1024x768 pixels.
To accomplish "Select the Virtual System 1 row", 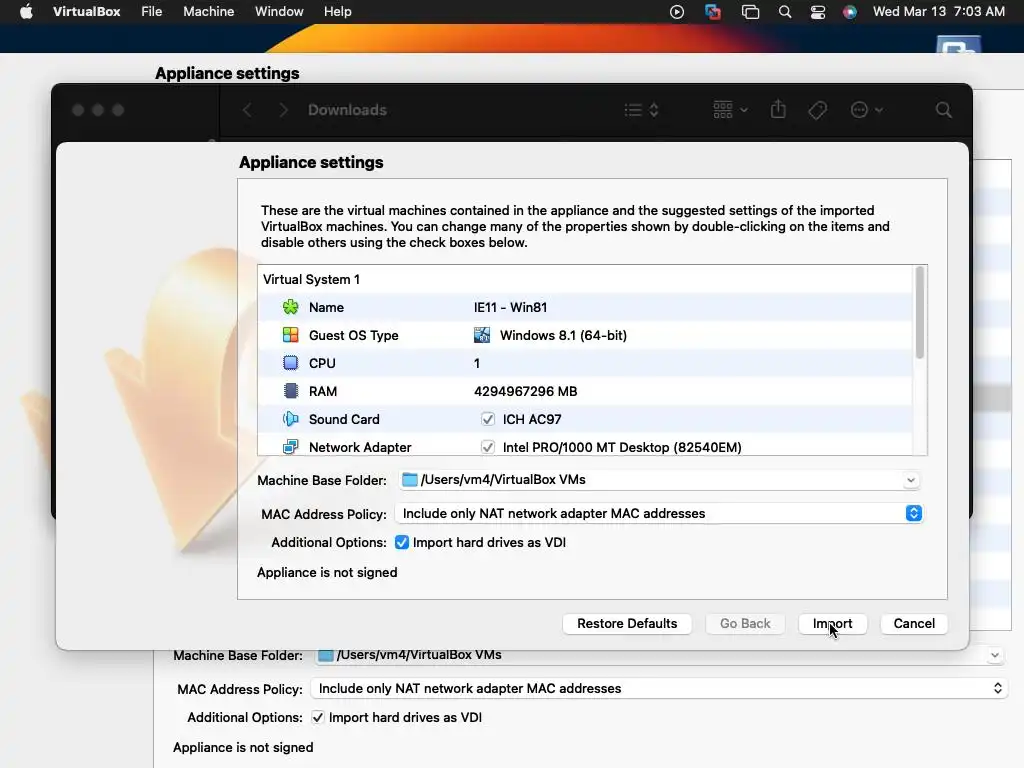I will point(586,280).
